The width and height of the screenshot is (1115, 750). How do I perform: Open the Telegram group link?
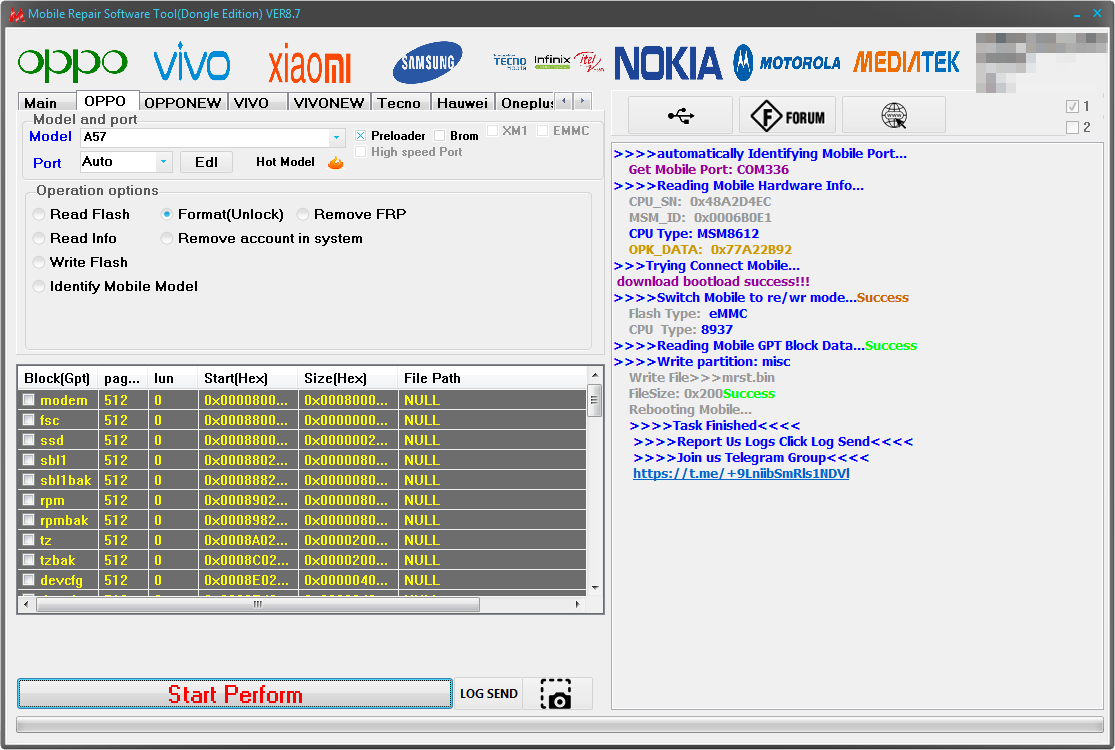741,473
